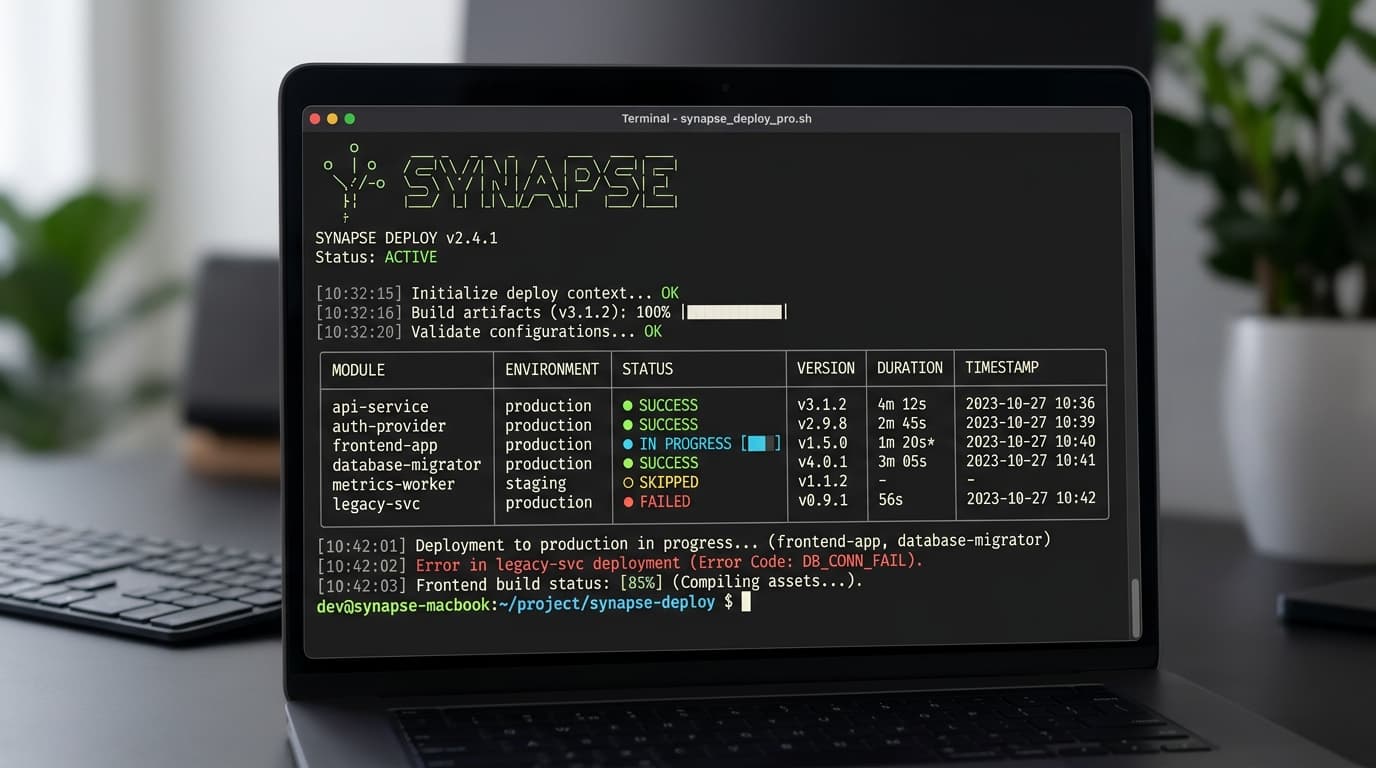Click timestamp 2023-10-27 10:42

1030,498
